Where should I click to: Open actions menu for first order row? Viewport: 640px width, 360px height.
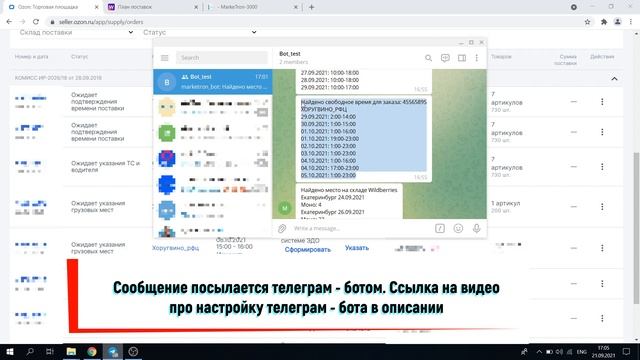pos(602,102)
